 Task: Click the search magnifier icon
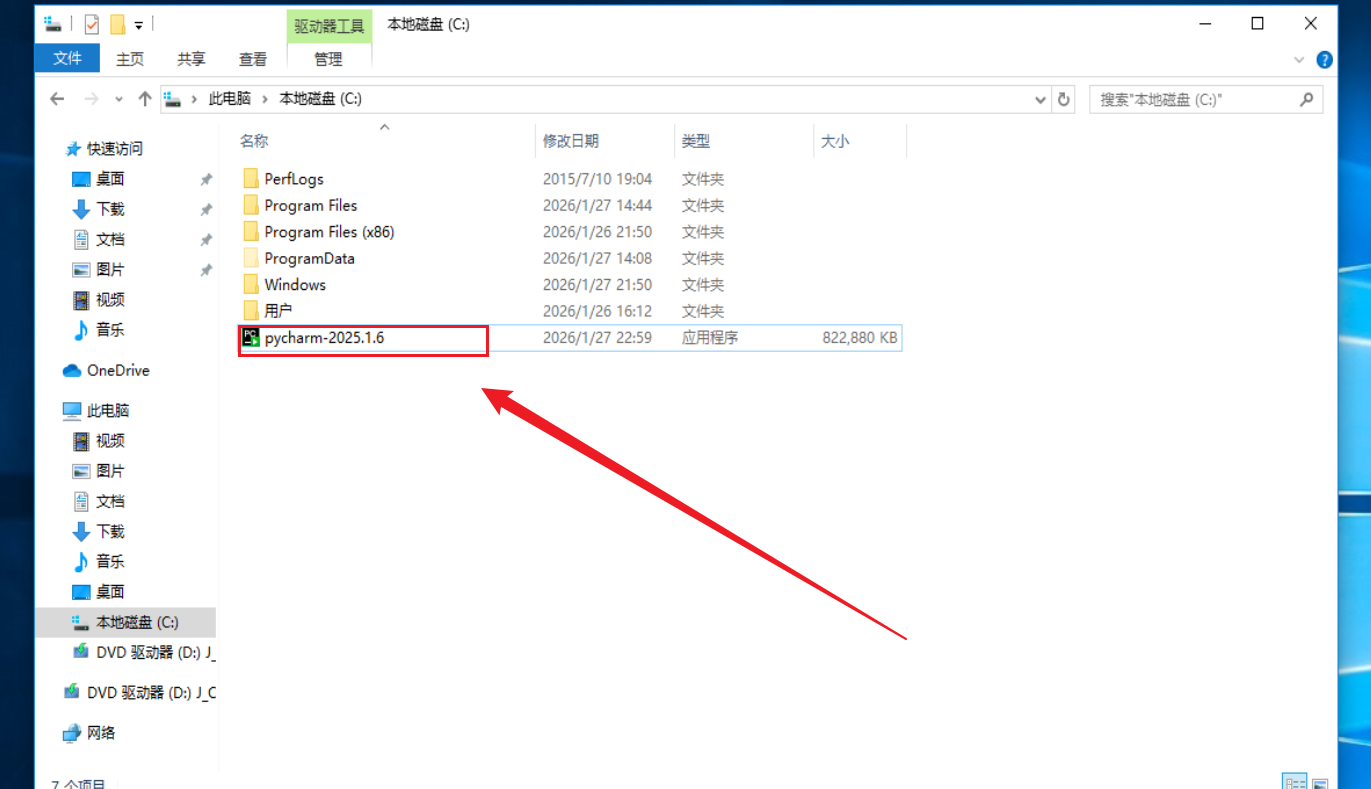click(1306, 99)
